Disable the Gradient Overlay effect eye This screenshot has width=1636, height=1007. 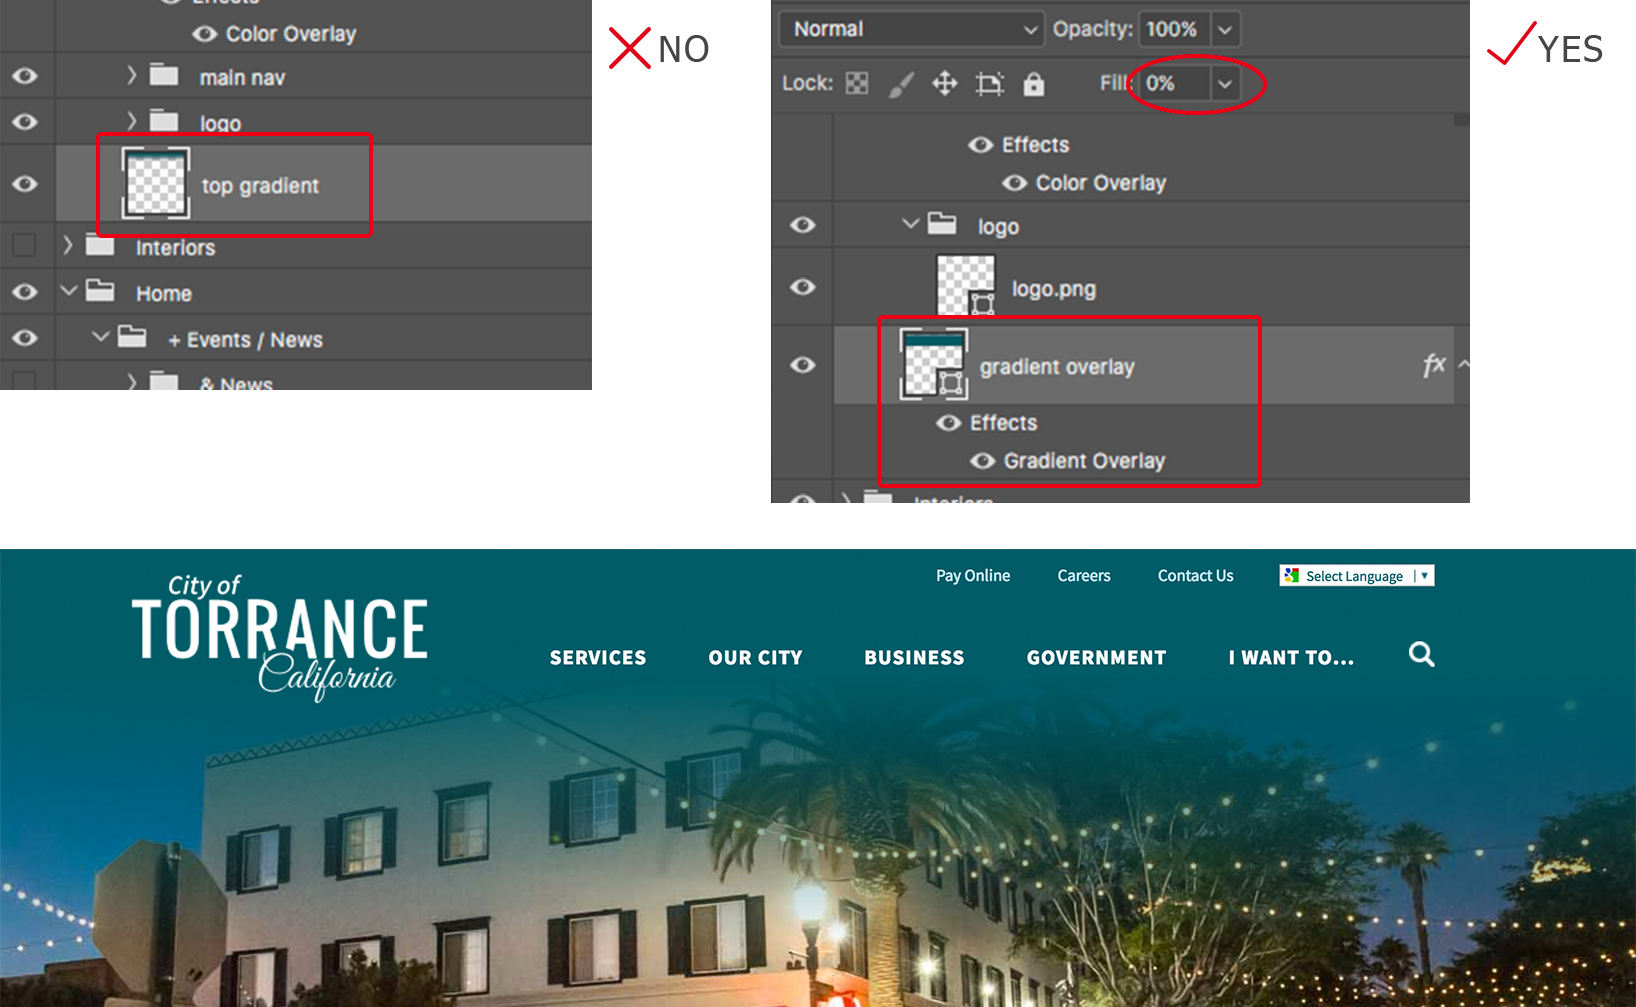983,461
